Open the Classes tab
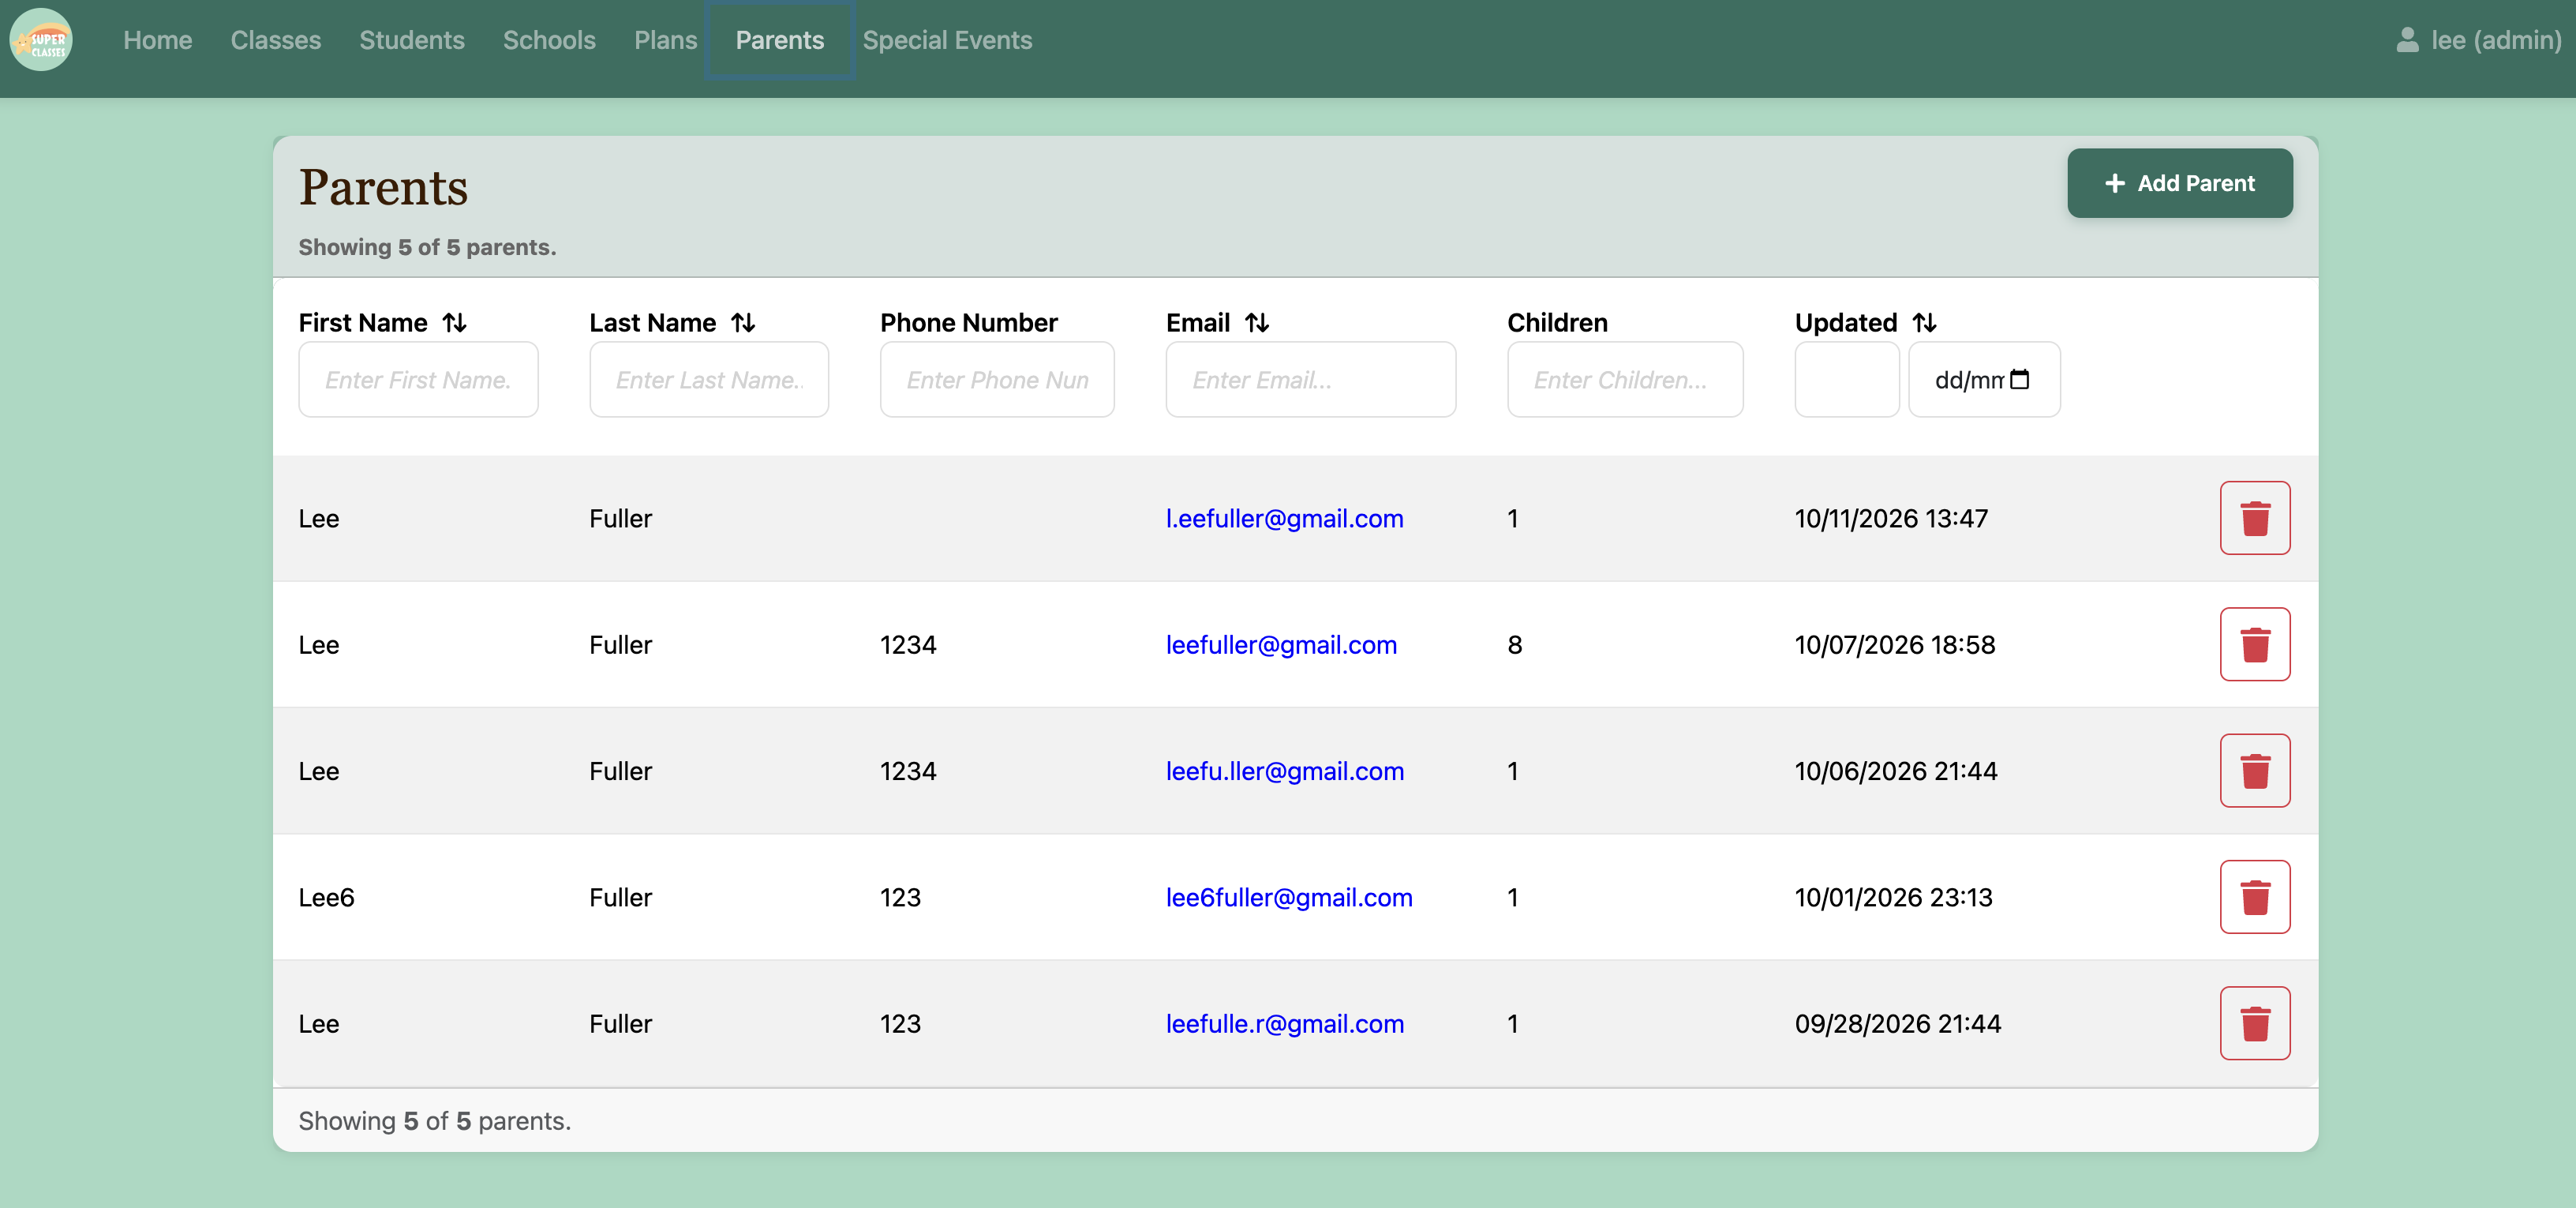This screenshot has height=1208, width=2576. pos(276,40)
